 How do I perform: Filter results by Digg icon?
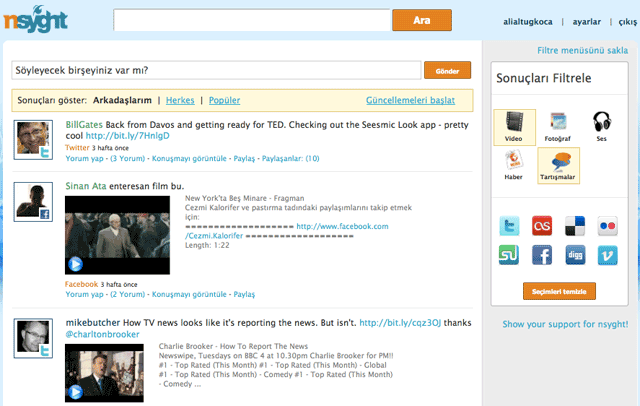(x=575, y=255)
